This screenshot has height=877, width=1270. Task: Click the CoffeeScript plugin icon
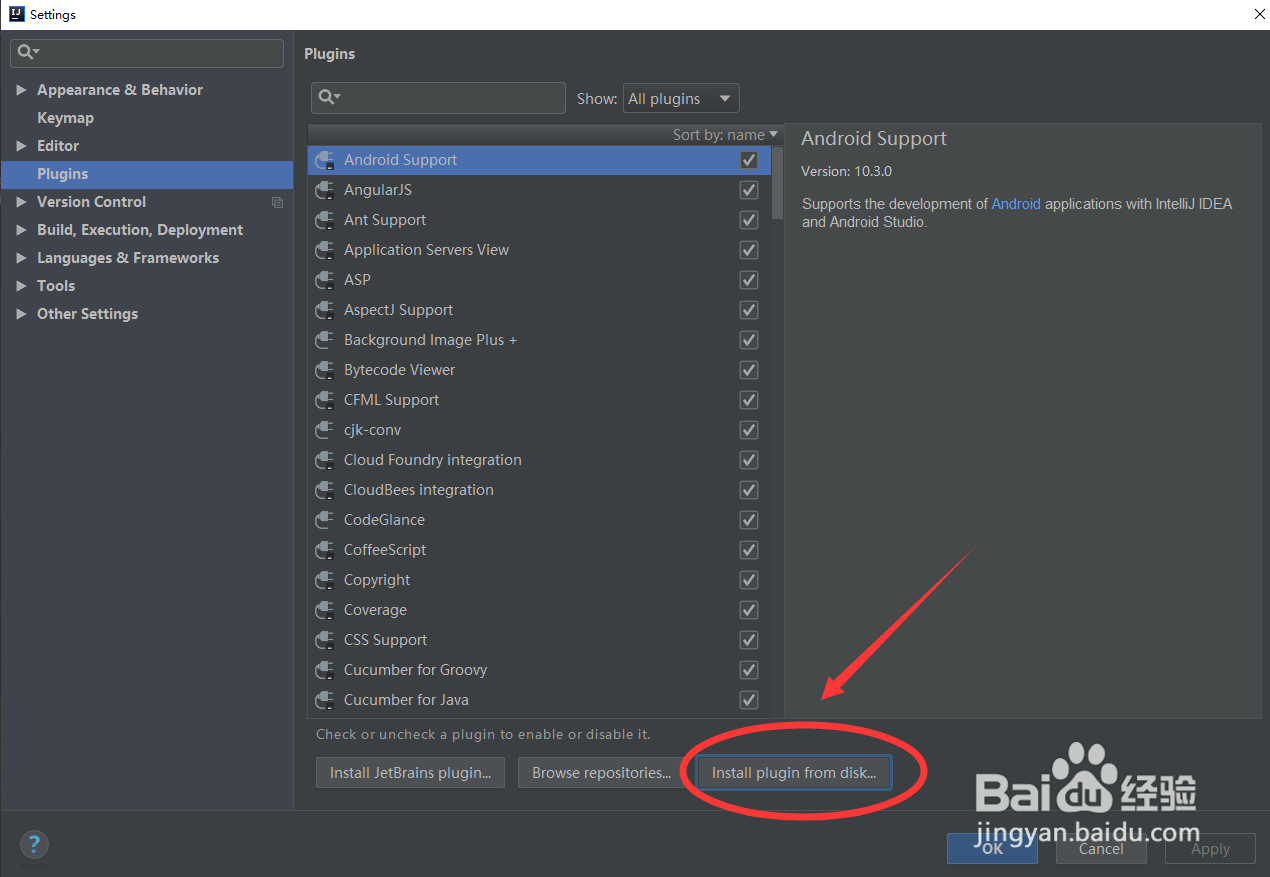point(324,550)
